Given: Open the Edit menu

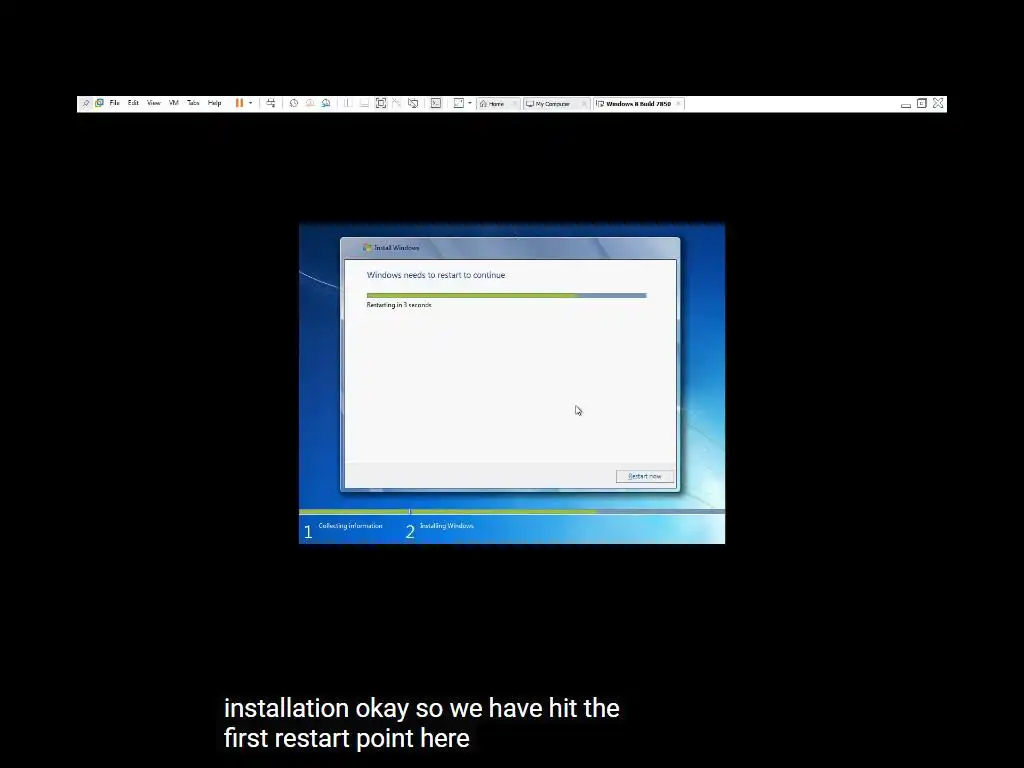Looking at the screenshot, I should click(133, 103).
